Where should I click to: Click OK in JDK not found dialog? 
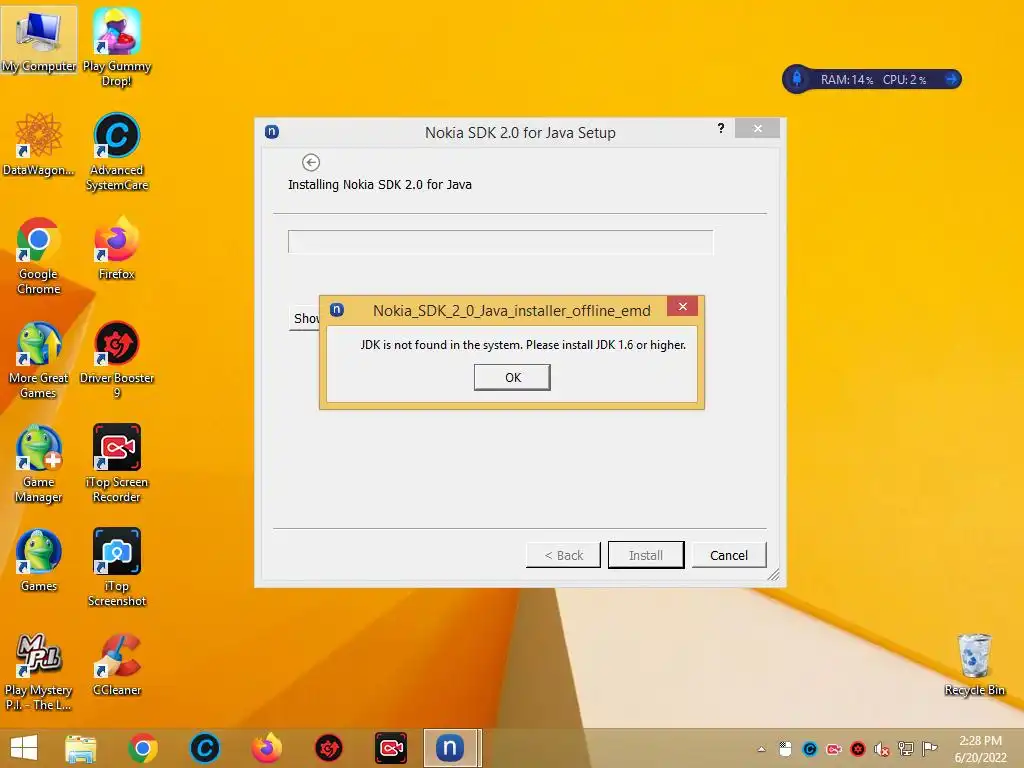512,377
